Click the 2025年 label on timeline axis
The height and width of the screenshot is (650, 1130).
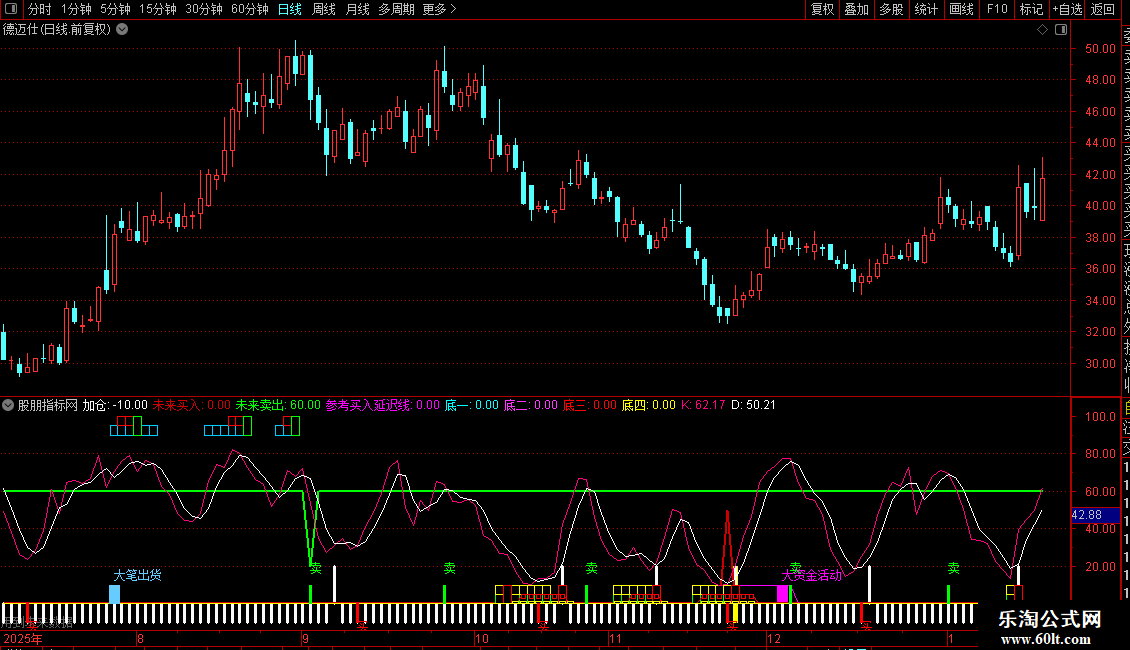pyautogui.click(x=24, y=638)
